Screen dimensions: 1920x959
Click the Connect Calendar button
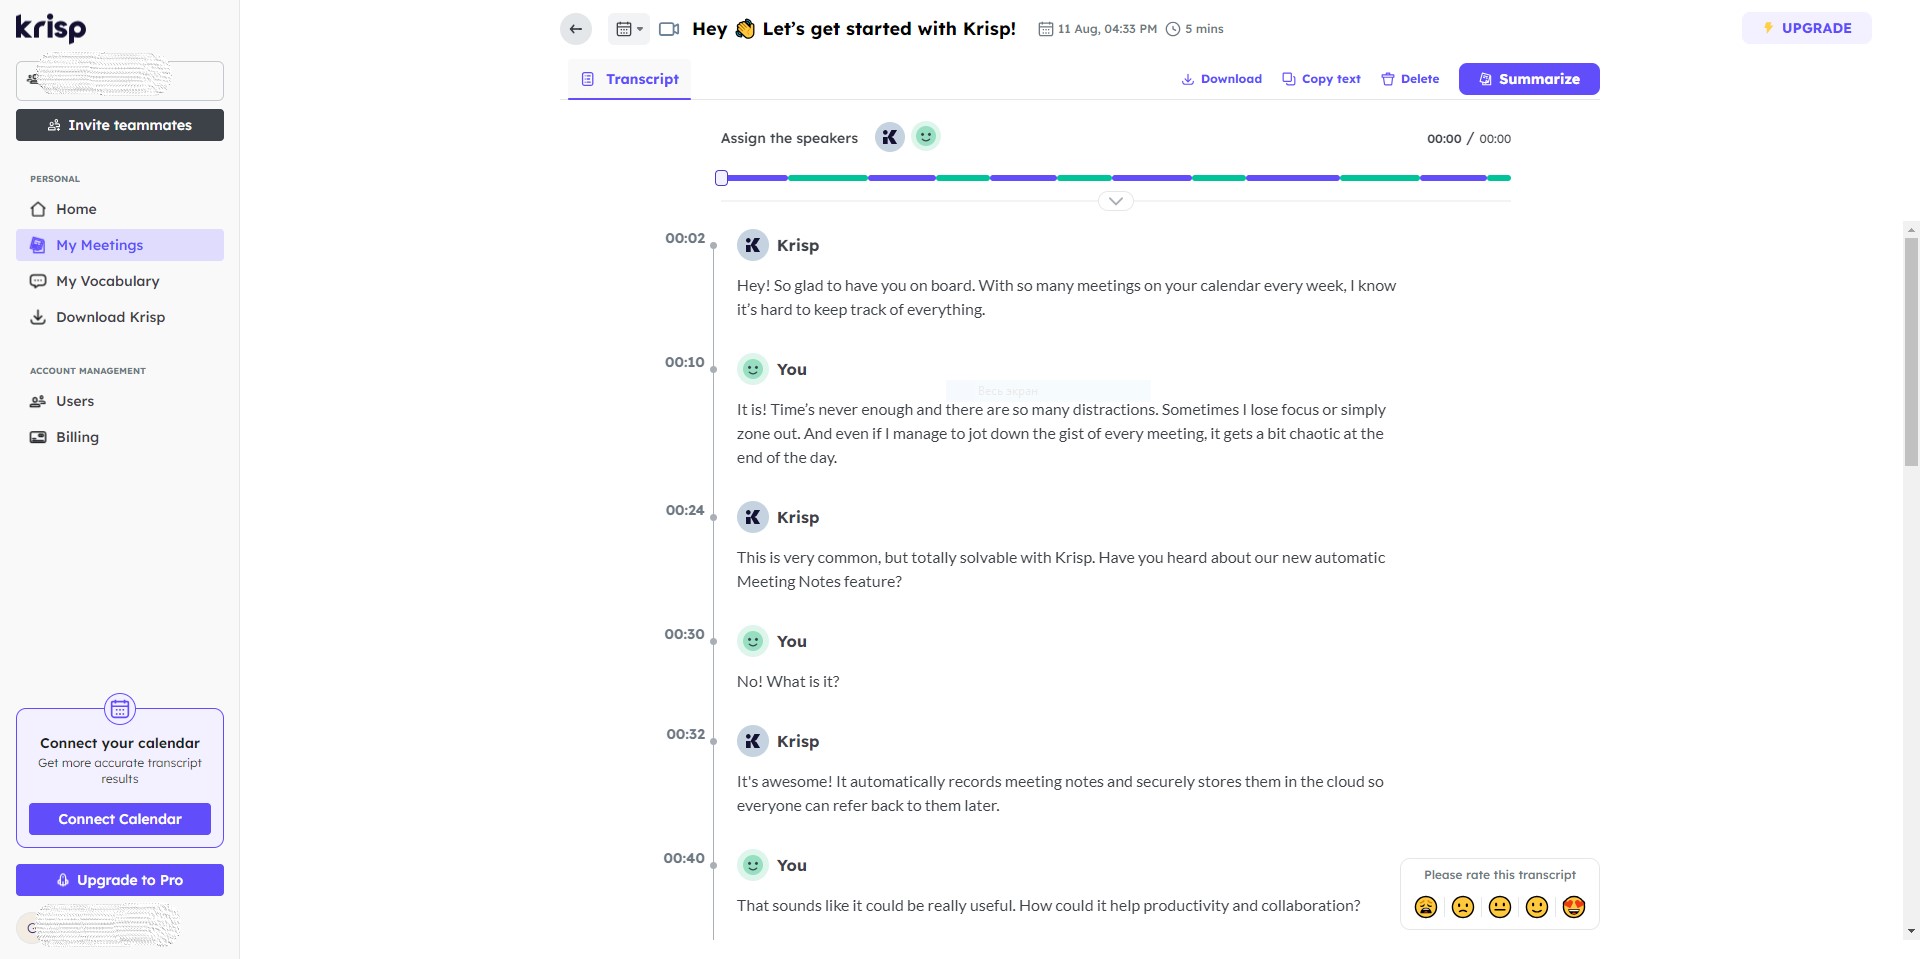(x=120, y=819)
